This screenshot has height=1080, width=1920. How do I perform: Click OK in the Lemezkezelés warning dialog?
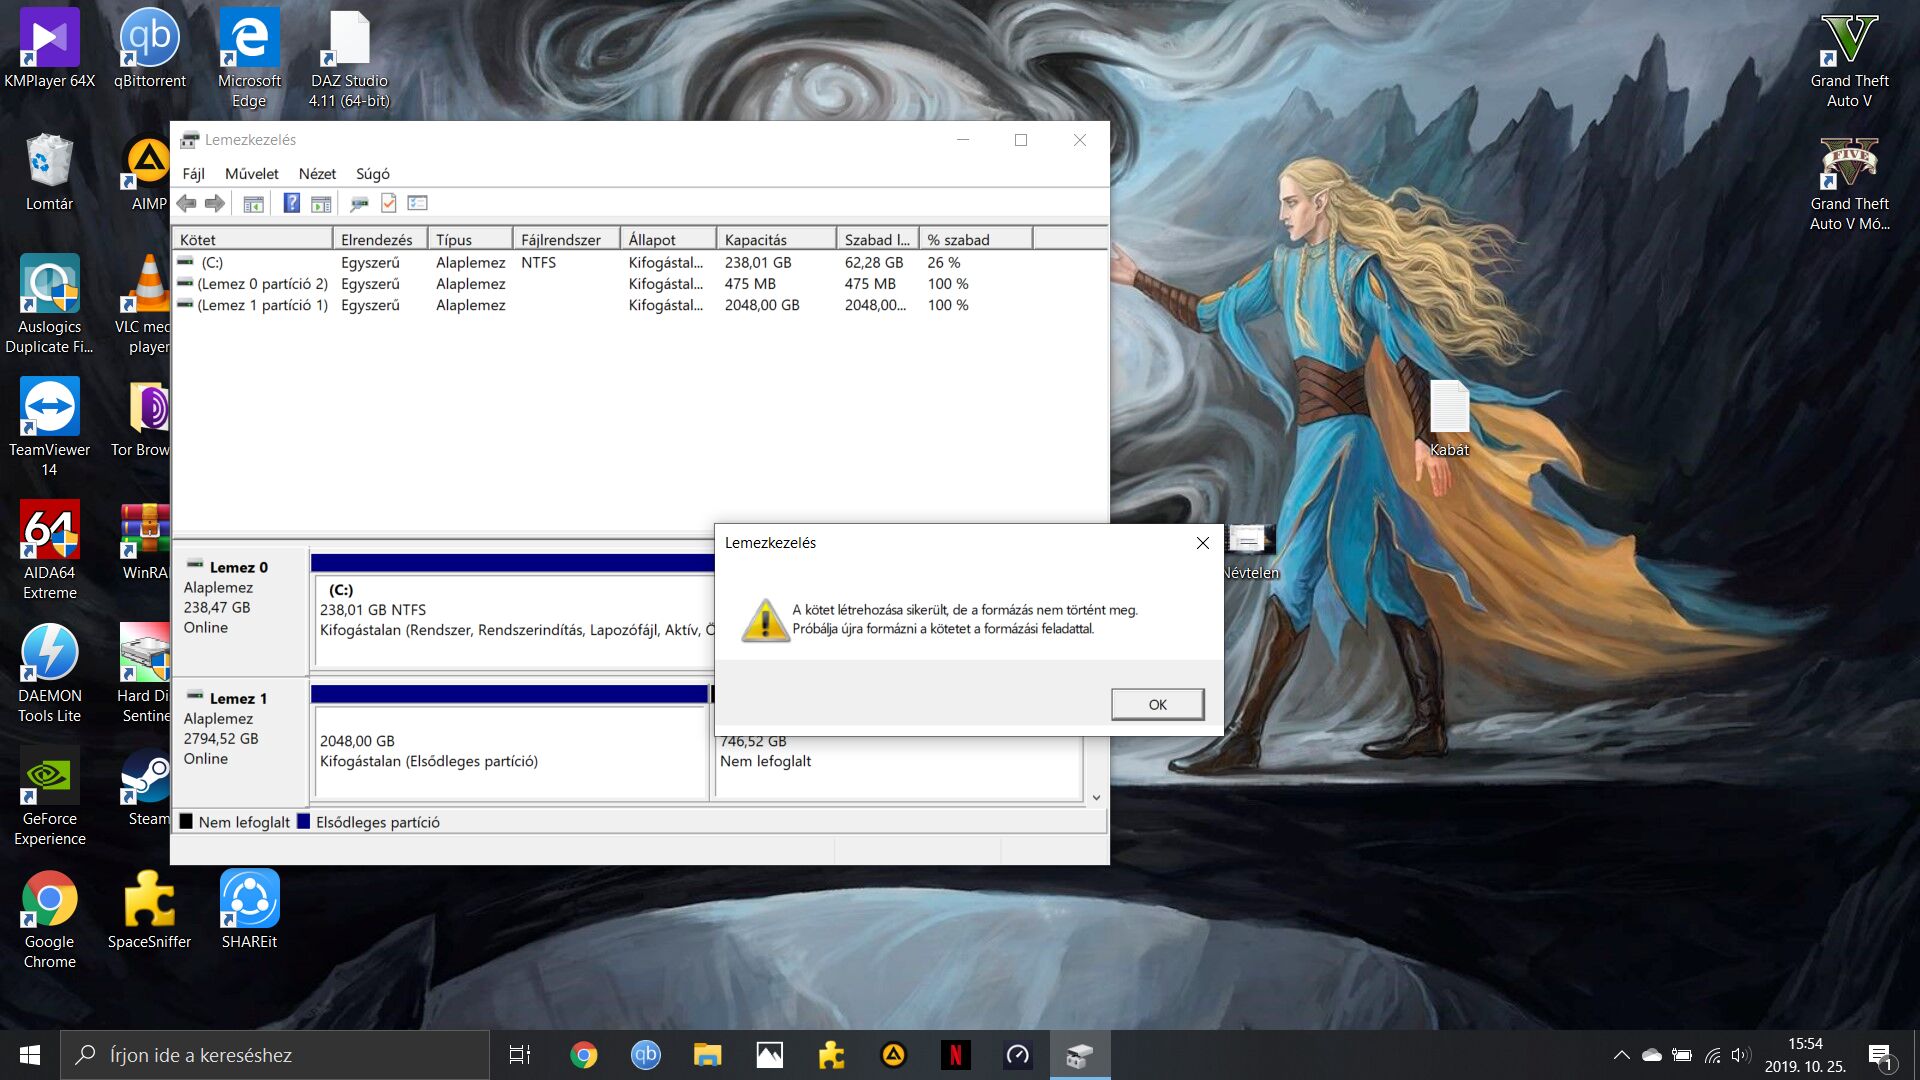1157,704
